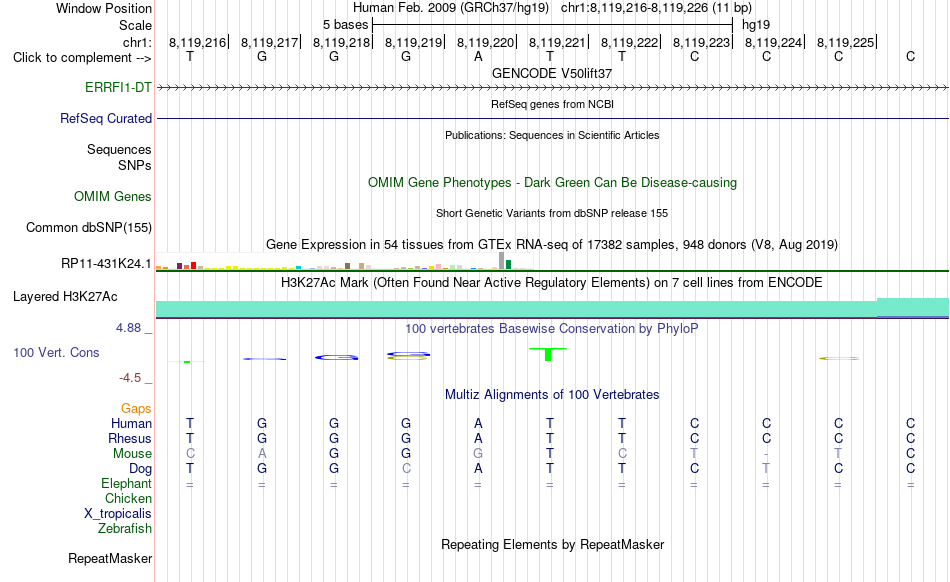The height and width of the screenshot is (582, 950).
Task: Select the OMIM Genes track label
Action: click(112, 196)
